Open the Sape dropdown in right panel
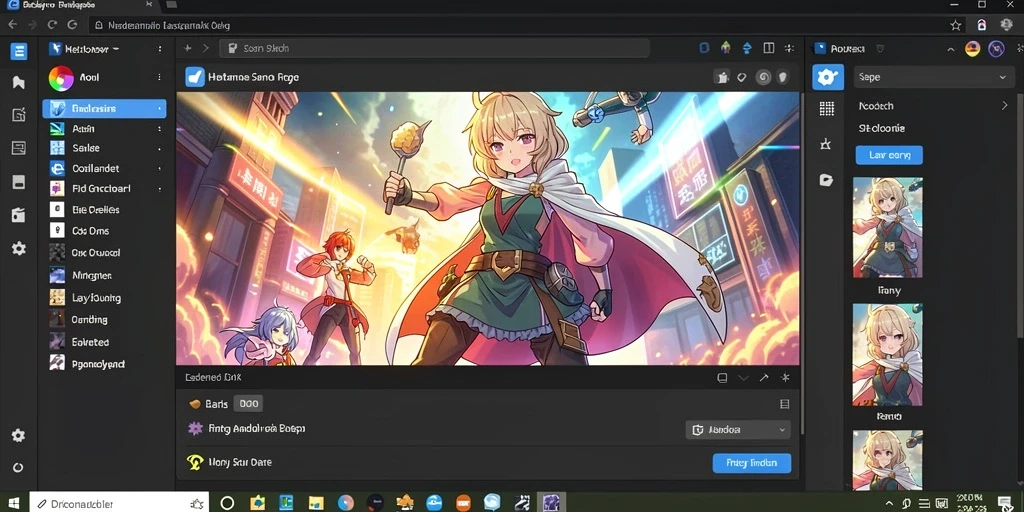Image resolution: width=1024 pixels, height=512 pixels. tap(933, 77)
